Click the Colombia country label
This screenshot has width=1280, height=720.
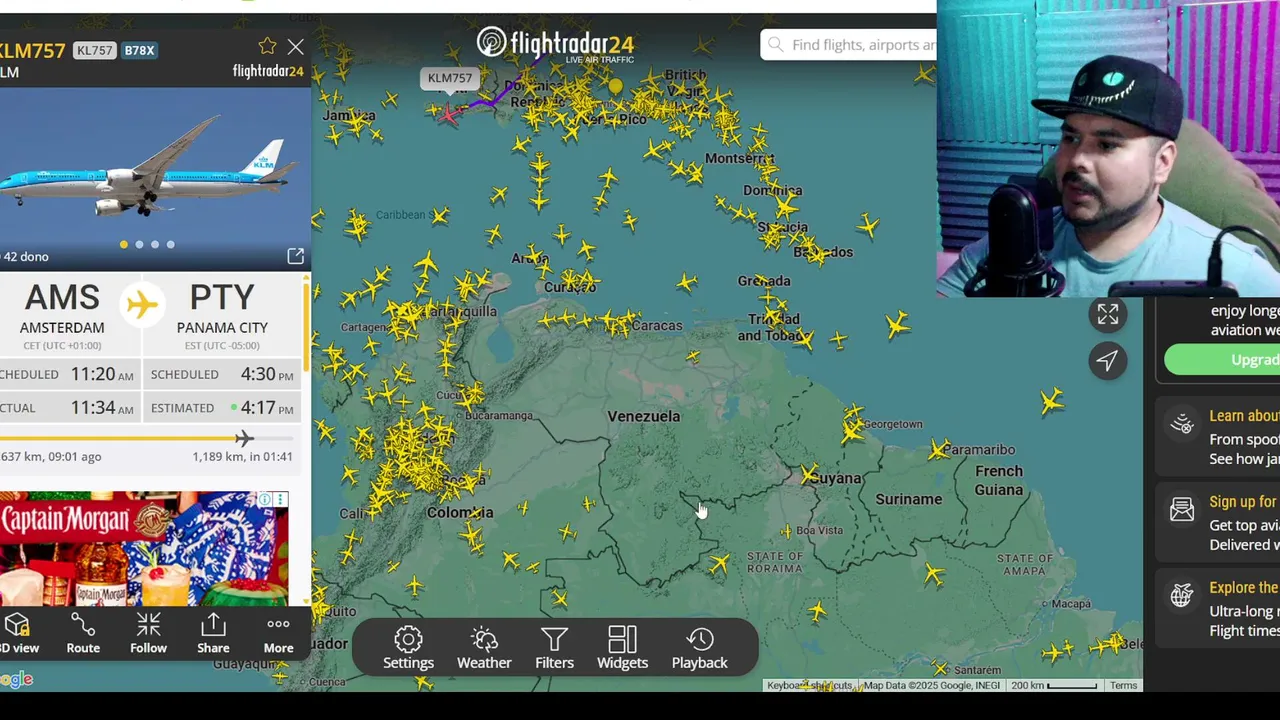click(x=460, y=513)
